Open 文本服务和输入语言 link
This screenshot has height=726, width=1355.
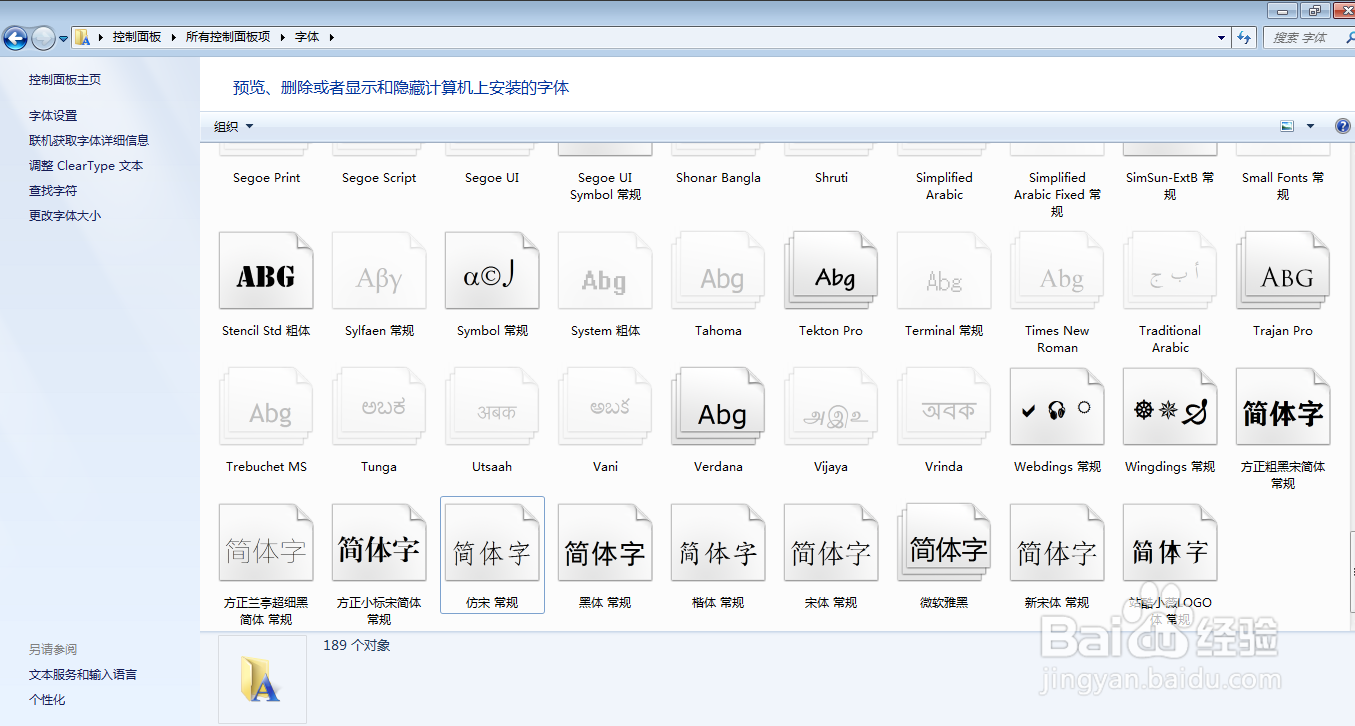pos(83,674)
